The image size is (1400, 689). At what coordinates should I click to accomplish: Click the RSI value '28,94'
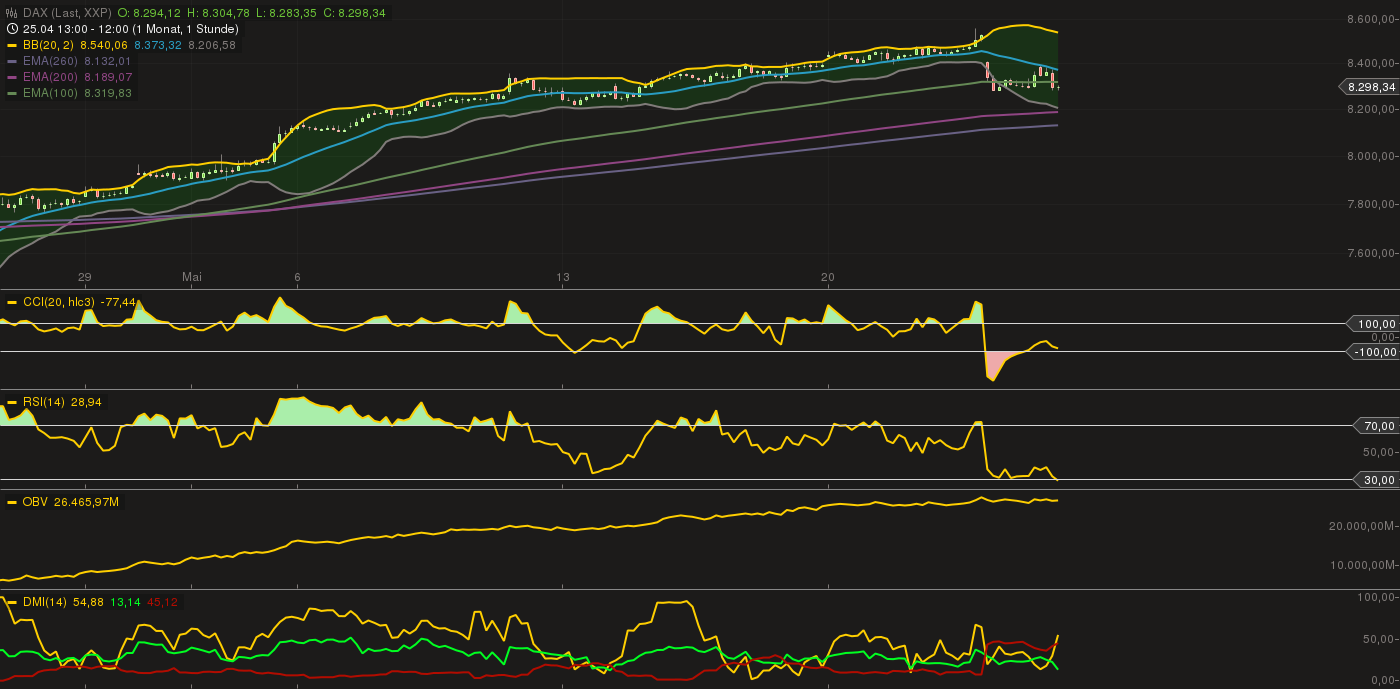pyautogui.click(x=85, y=402)
